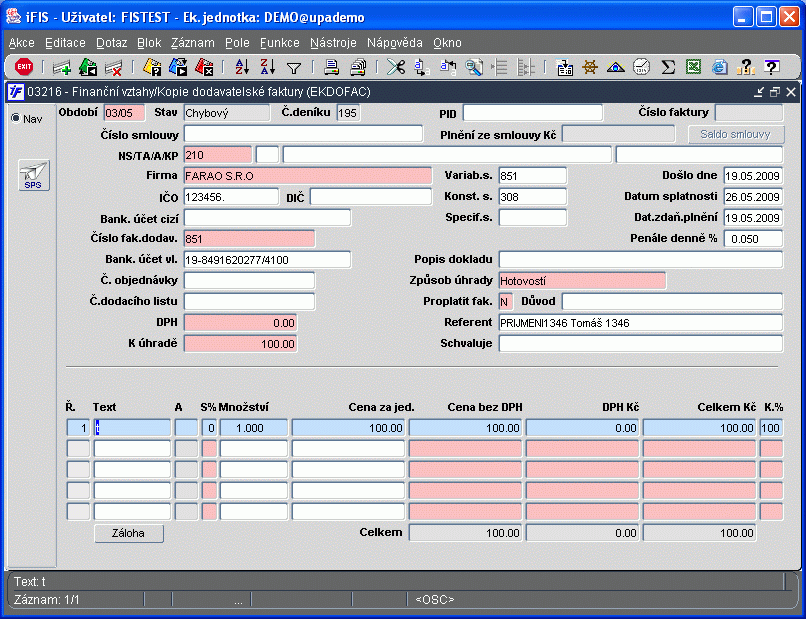Open the Funkce menu
The image size is (806, 619).
[280, 43]
